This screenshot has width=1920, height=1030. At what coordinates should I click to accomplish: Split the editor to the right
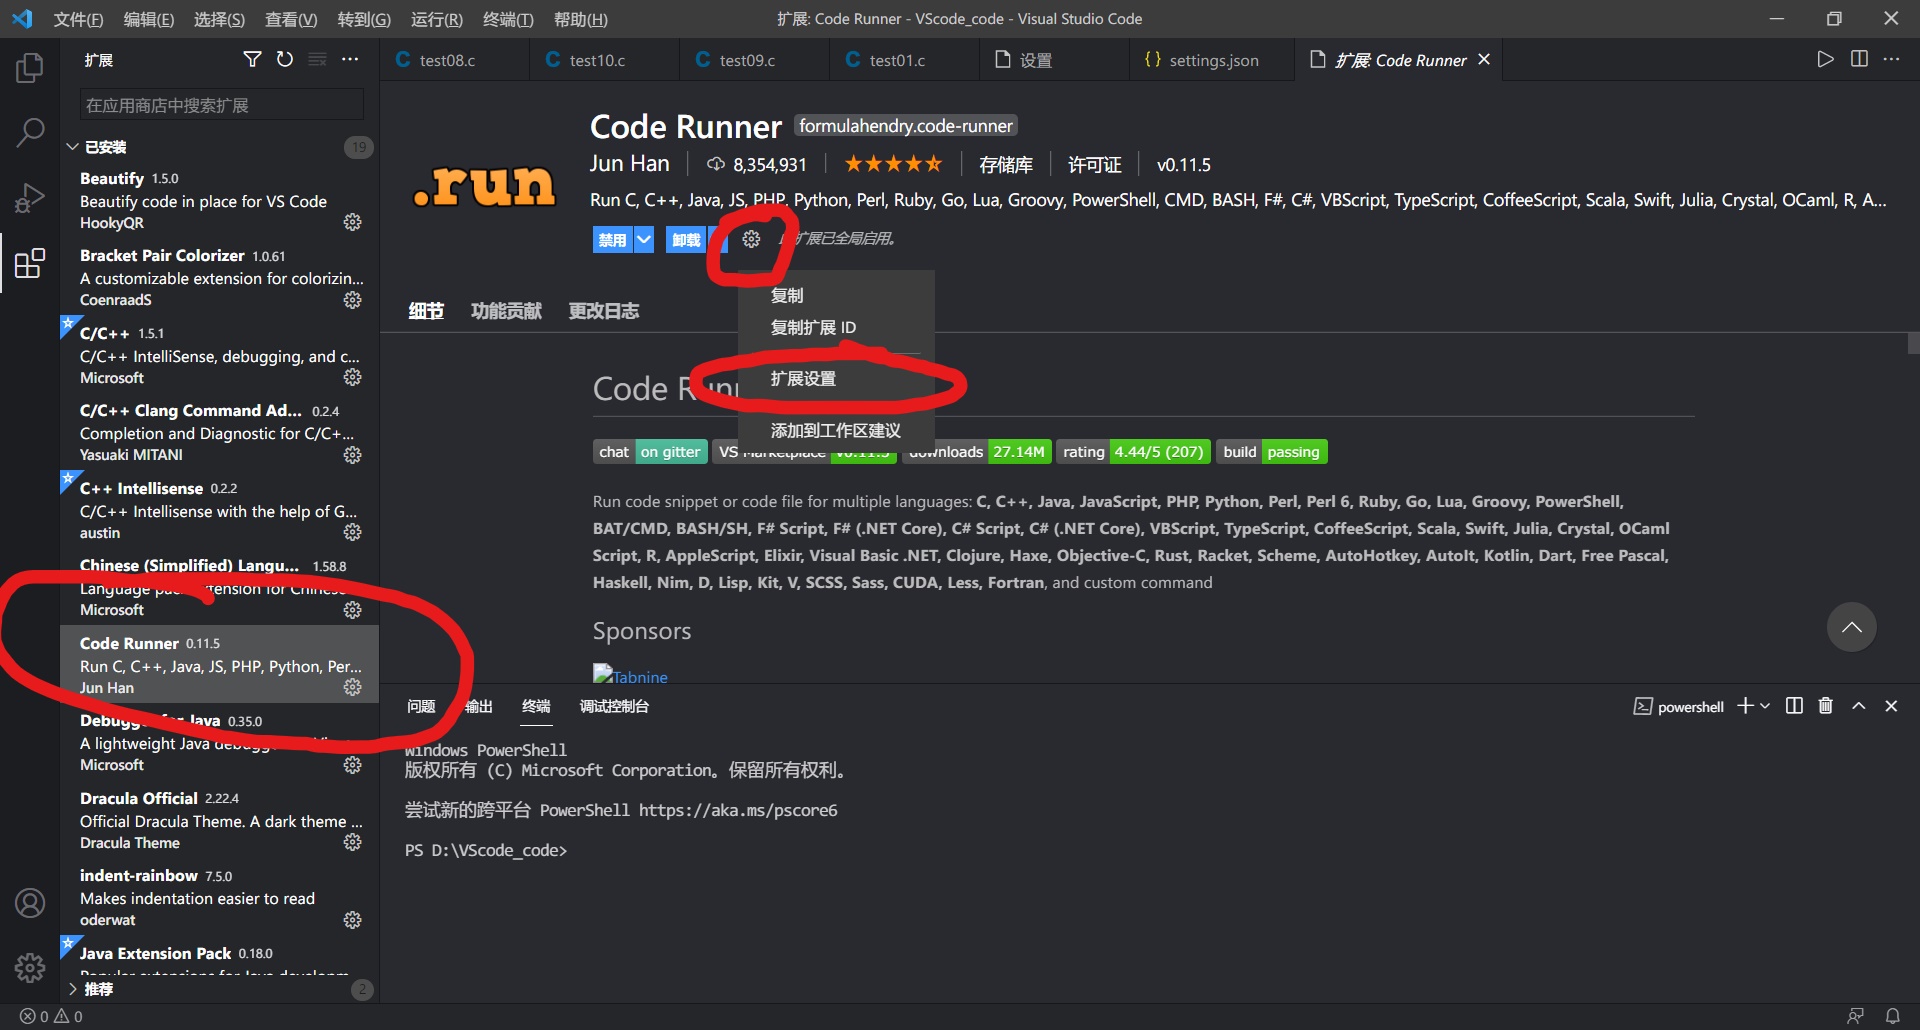coord(1859,60)
